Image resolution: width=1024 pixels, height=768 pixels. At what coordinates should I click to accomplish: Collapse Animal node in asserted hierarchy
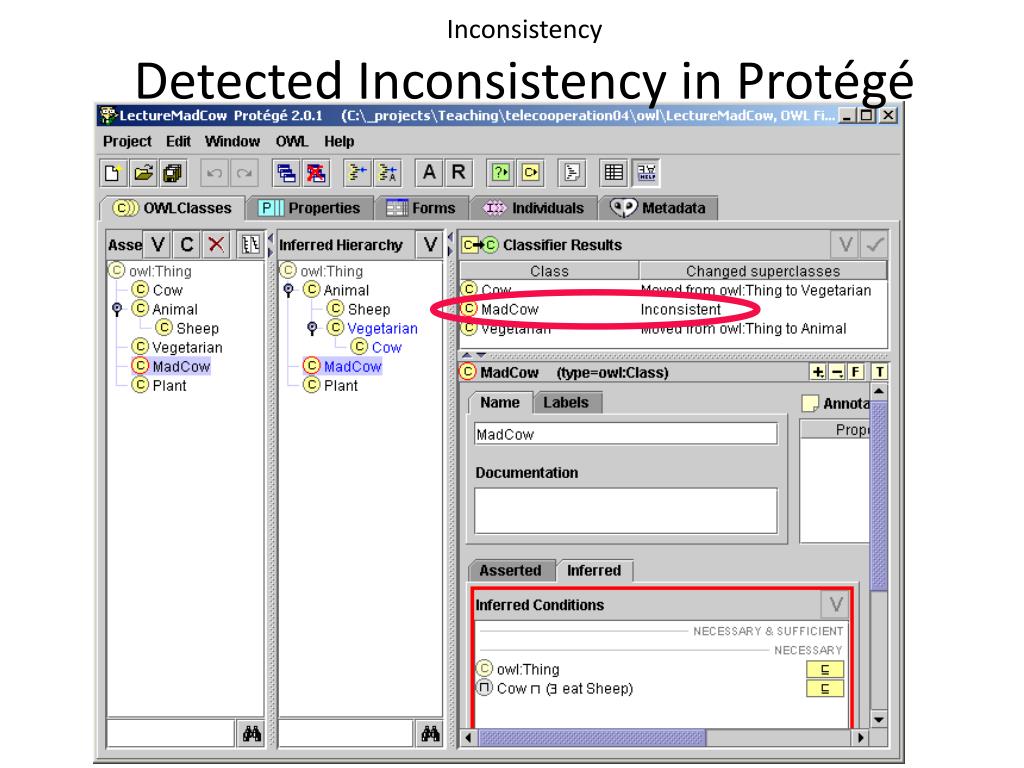coord(117,309)
